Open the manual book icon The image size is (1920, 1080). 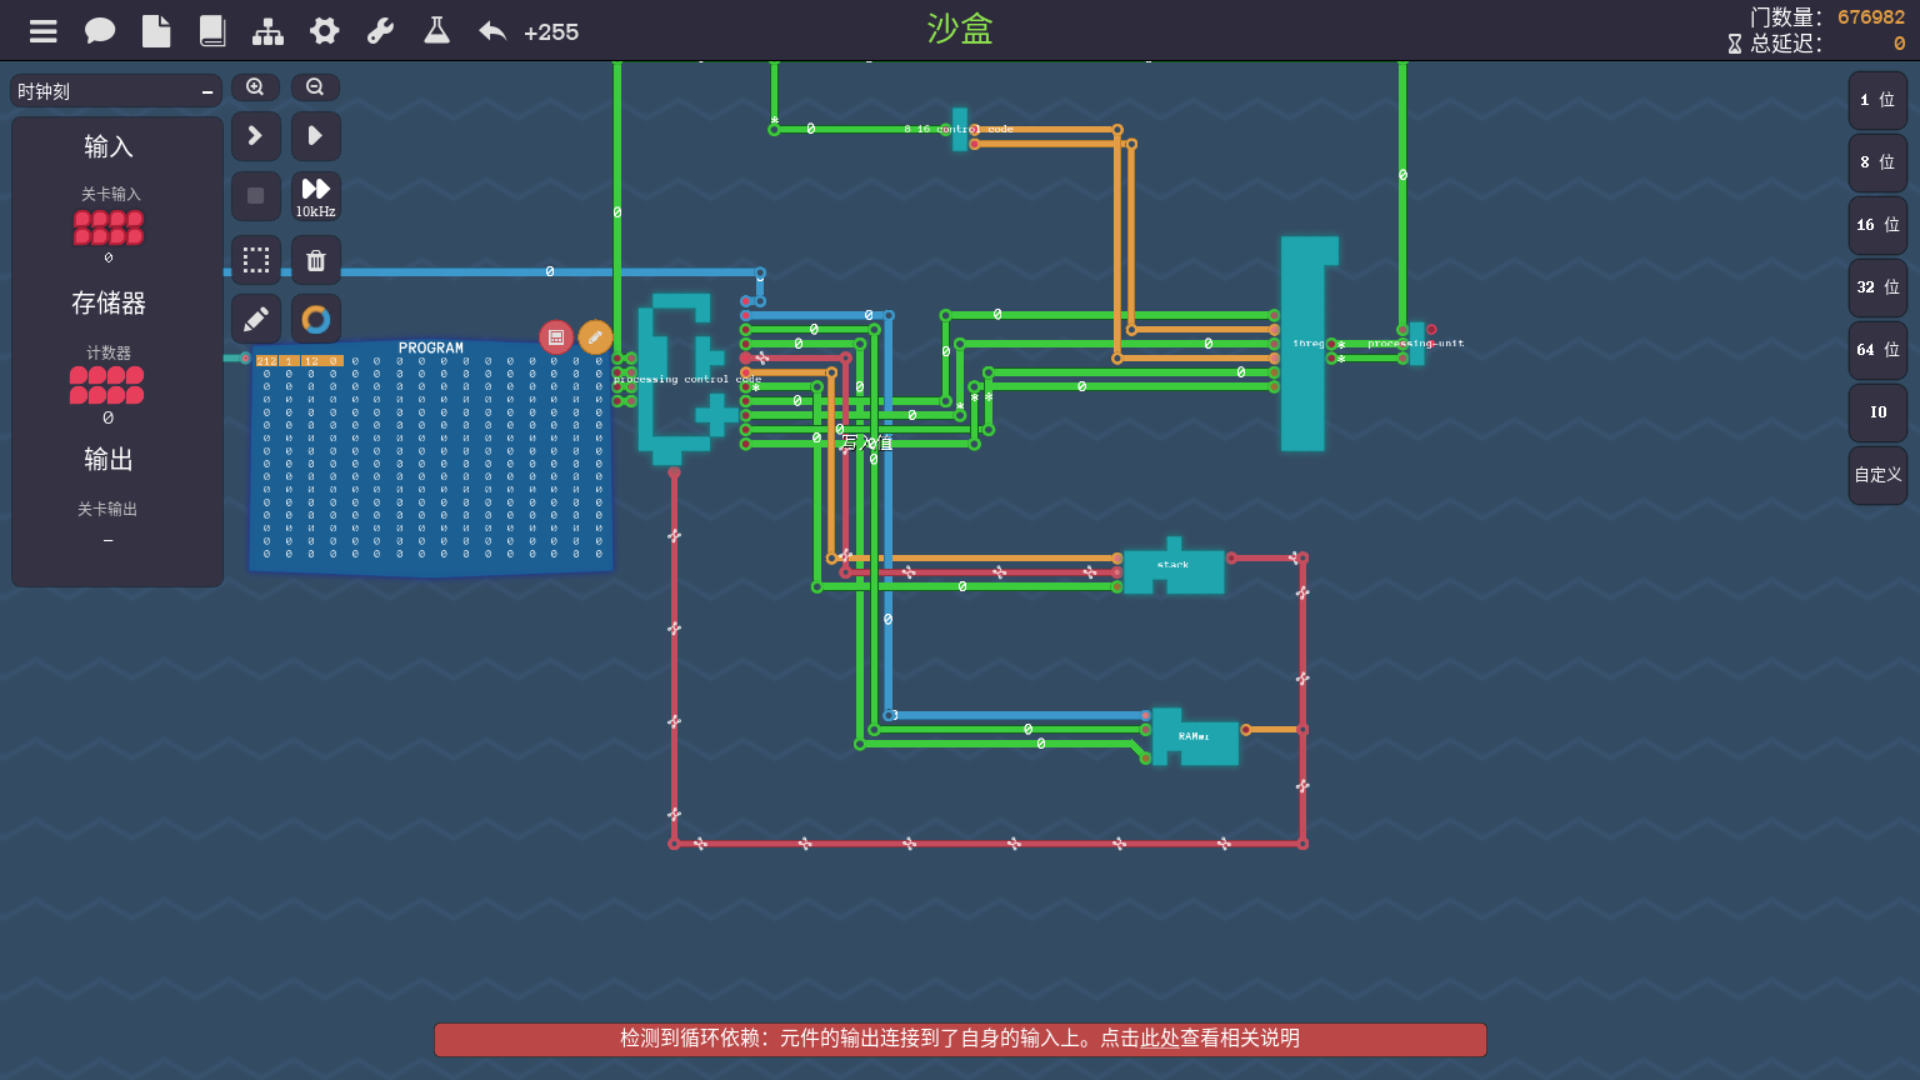pyautogui.click(x=212, y=32)
